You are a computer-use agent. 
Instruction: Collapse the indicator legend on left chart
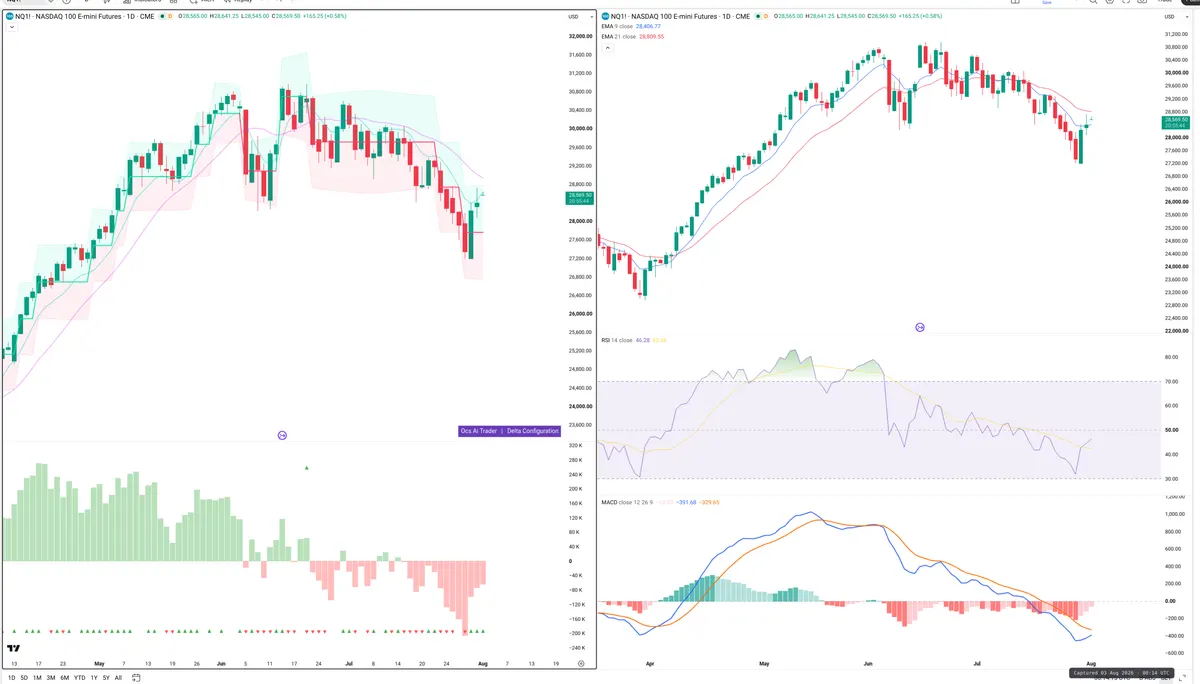(11, 27)
